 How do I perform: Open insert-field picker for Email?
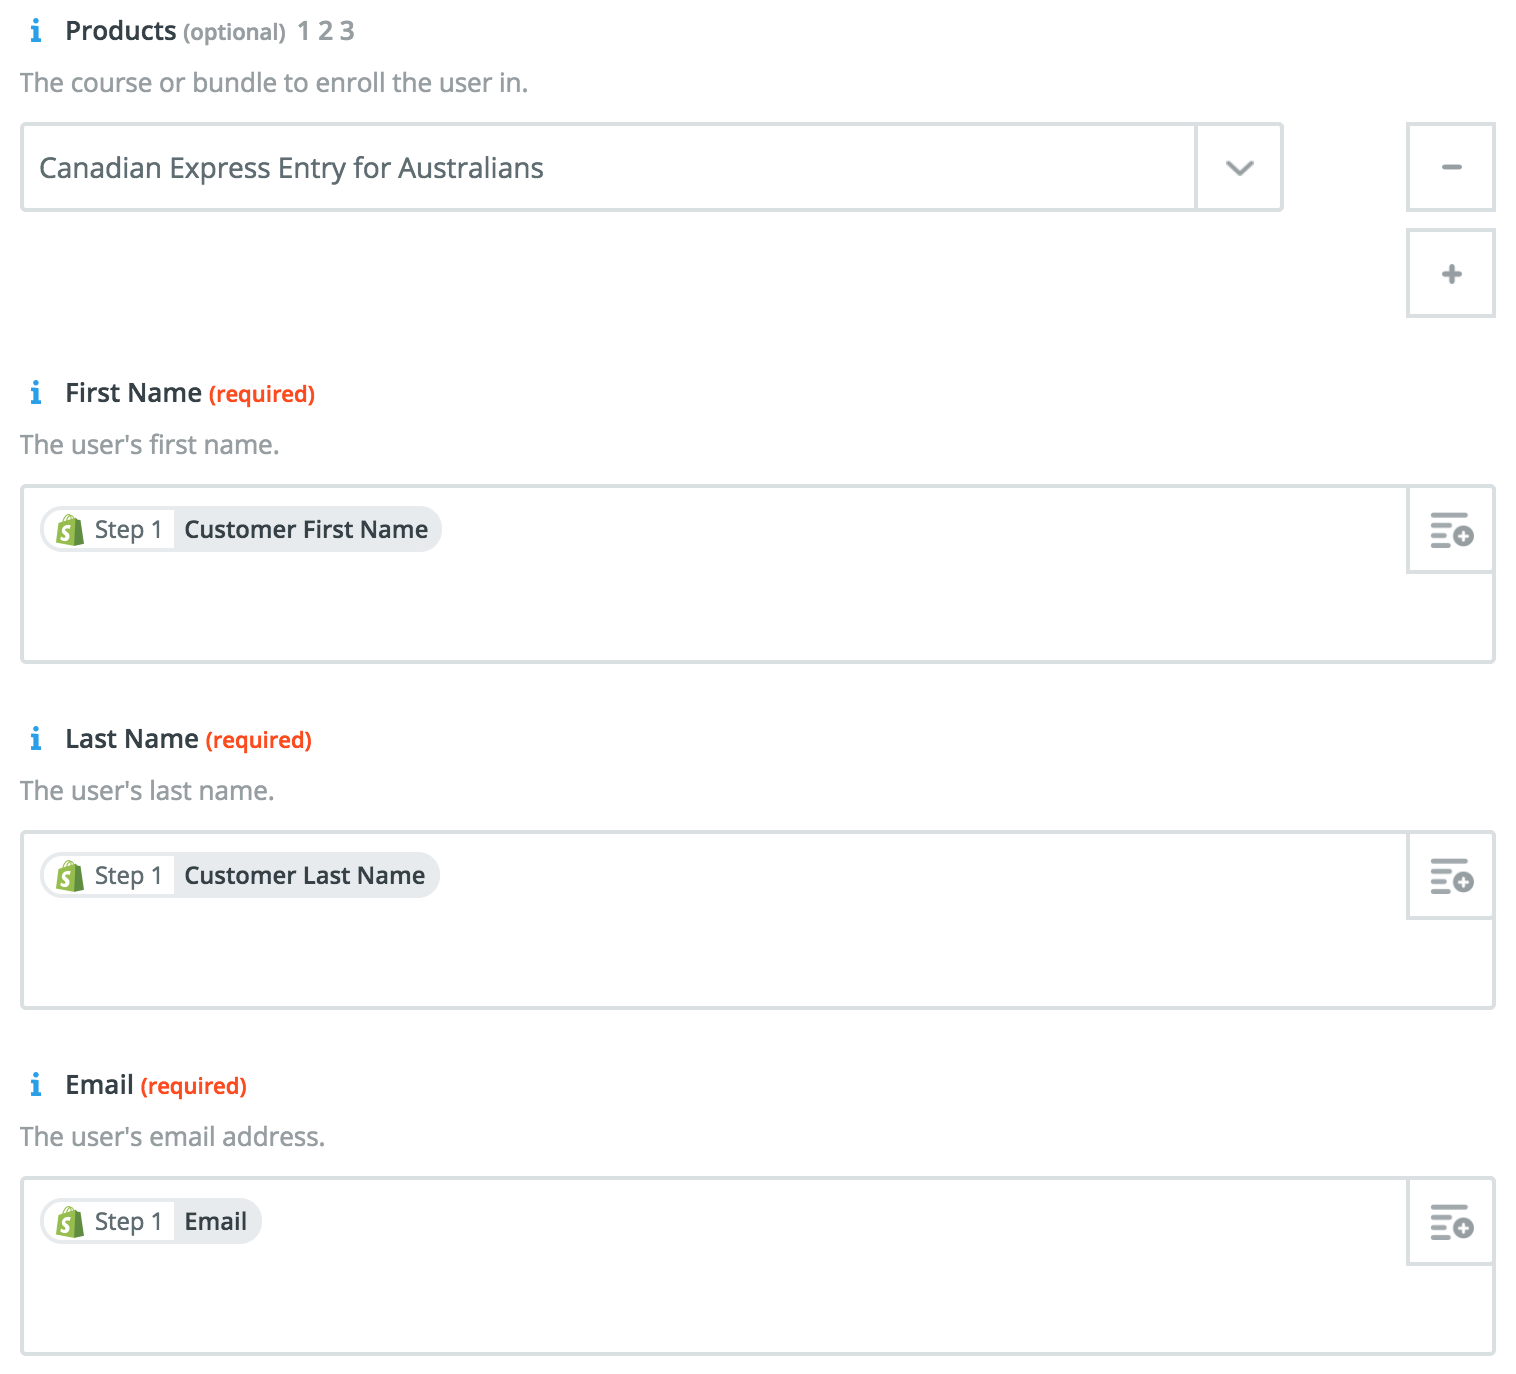coord(1451,1222)
